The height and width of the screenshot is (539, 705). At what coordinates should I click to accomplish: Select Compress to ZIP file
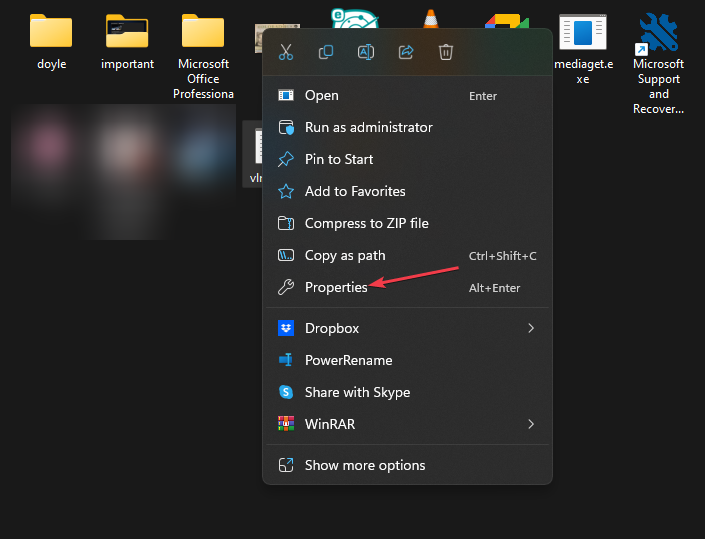(407, 223)
